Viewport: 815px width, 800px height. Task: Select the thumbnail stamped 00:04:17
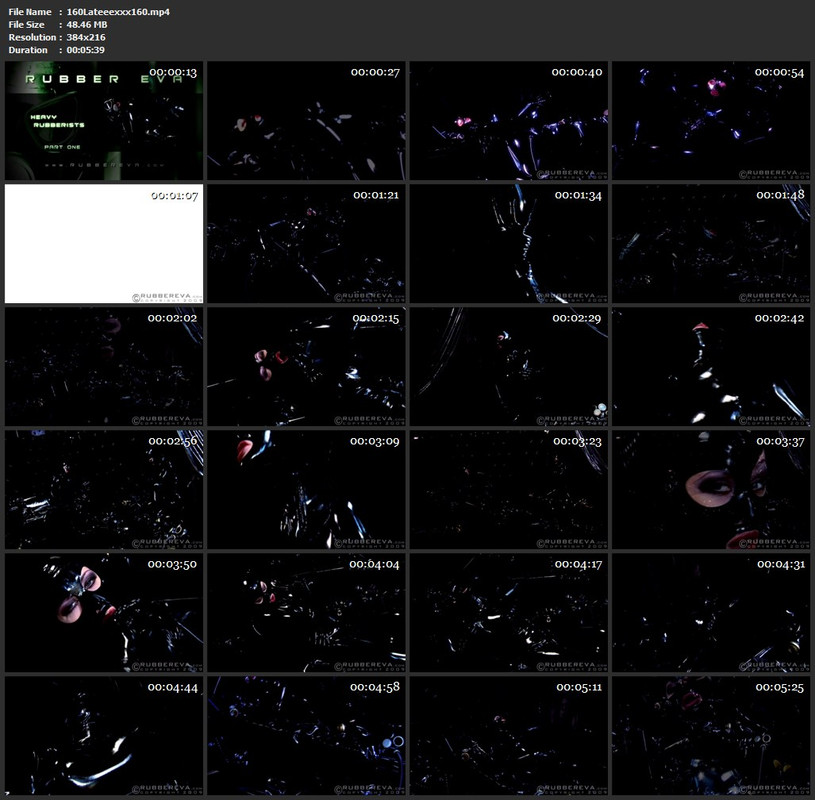coord(509,612)
